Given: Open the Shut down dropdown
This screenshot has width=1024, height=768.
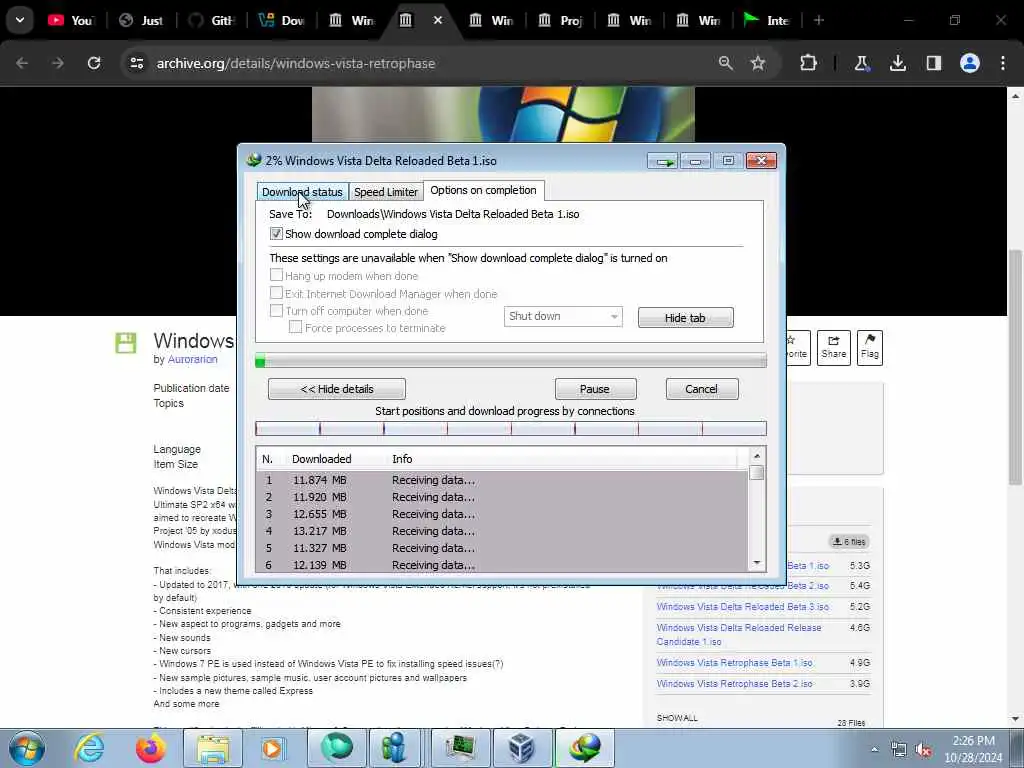Looking at the screenshot, I should 563,317.
